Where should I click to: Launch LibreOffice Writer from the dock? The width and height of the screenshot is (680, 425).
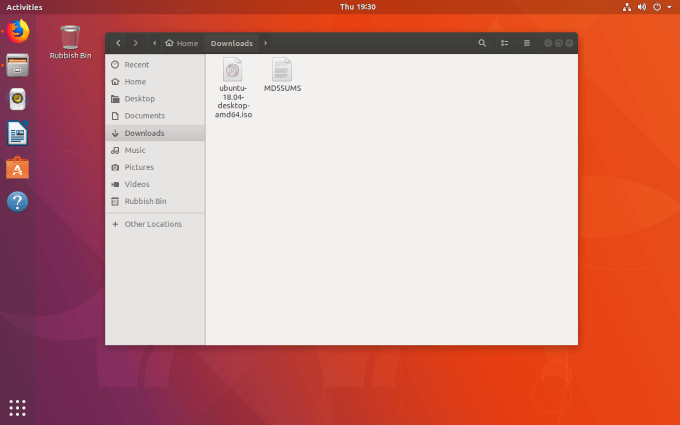[x=18, y=133]
